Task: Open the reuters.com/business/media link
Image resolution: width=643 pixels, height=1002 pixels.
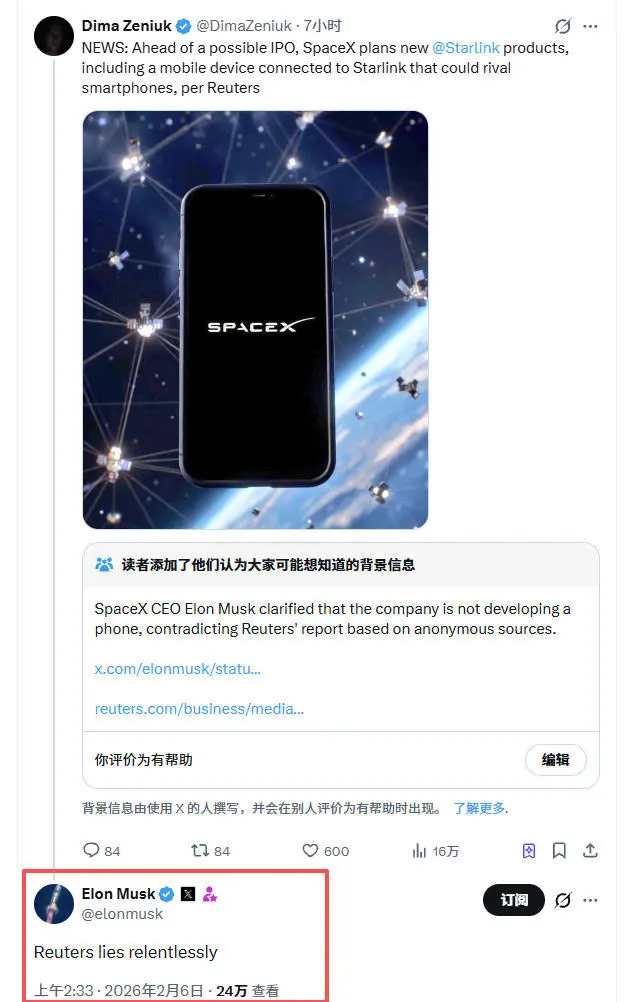Action: (199, 709)
